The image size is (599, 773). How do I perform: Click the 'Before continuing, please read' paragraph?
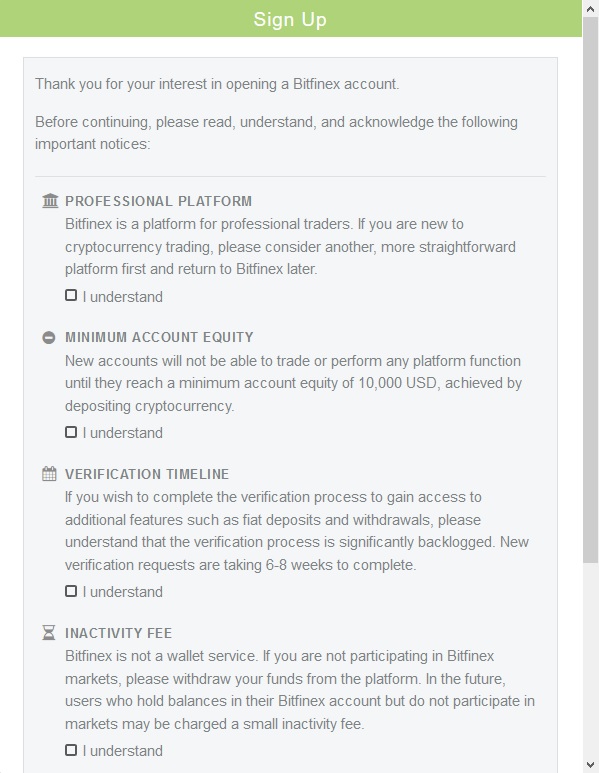(x=276, y=133)
